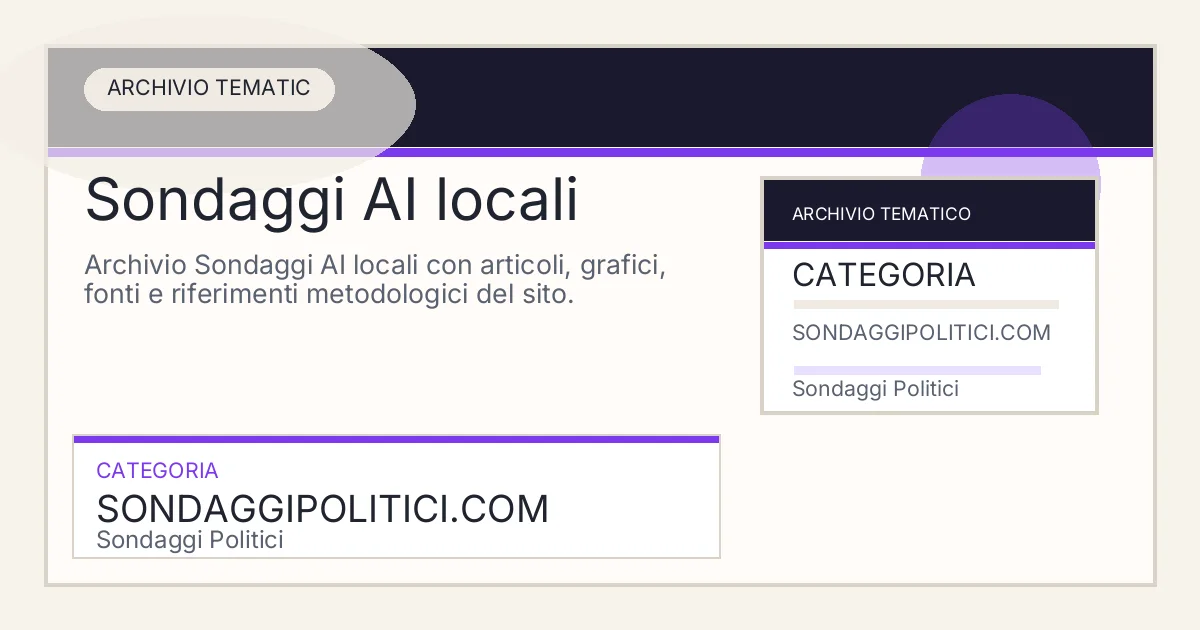Viewport: 1200px width, 630px height.
Task: Click the purple CATEGORIA label in bottom card
Action: coord(157,471)
